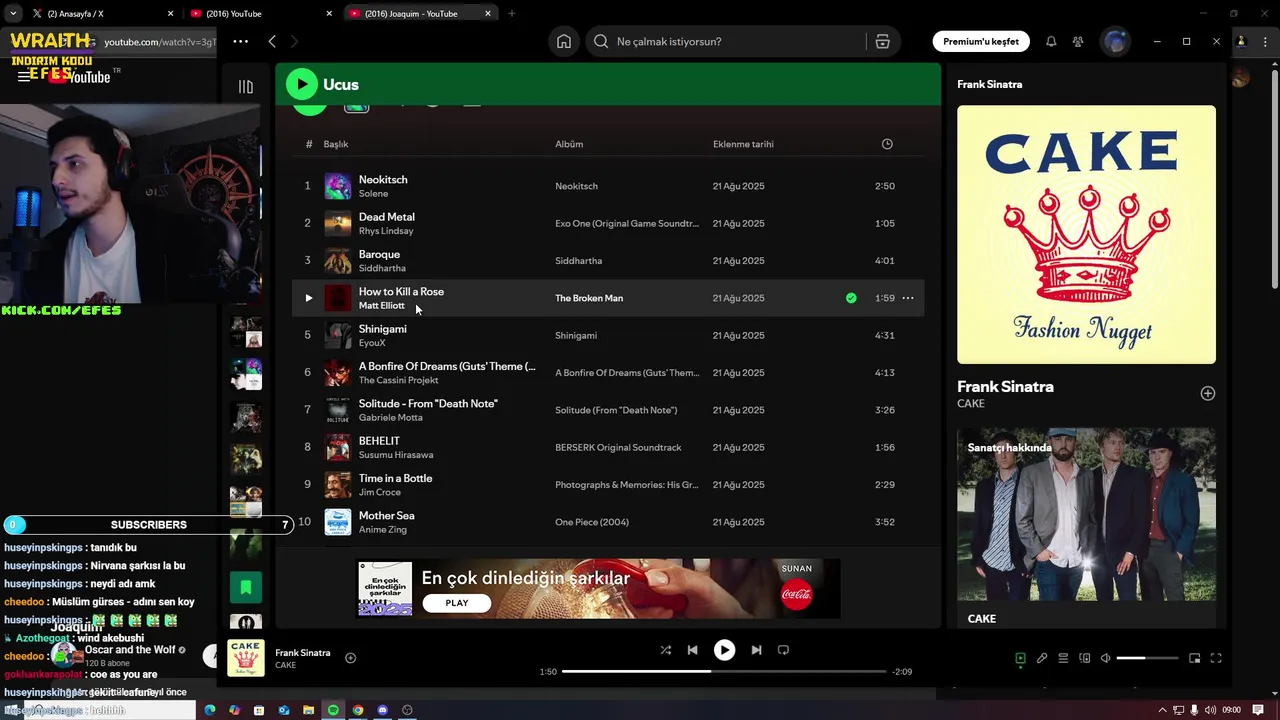
Task: Show hidden system tray icons
Action: pyautogui.click(x=1162, y=710)
